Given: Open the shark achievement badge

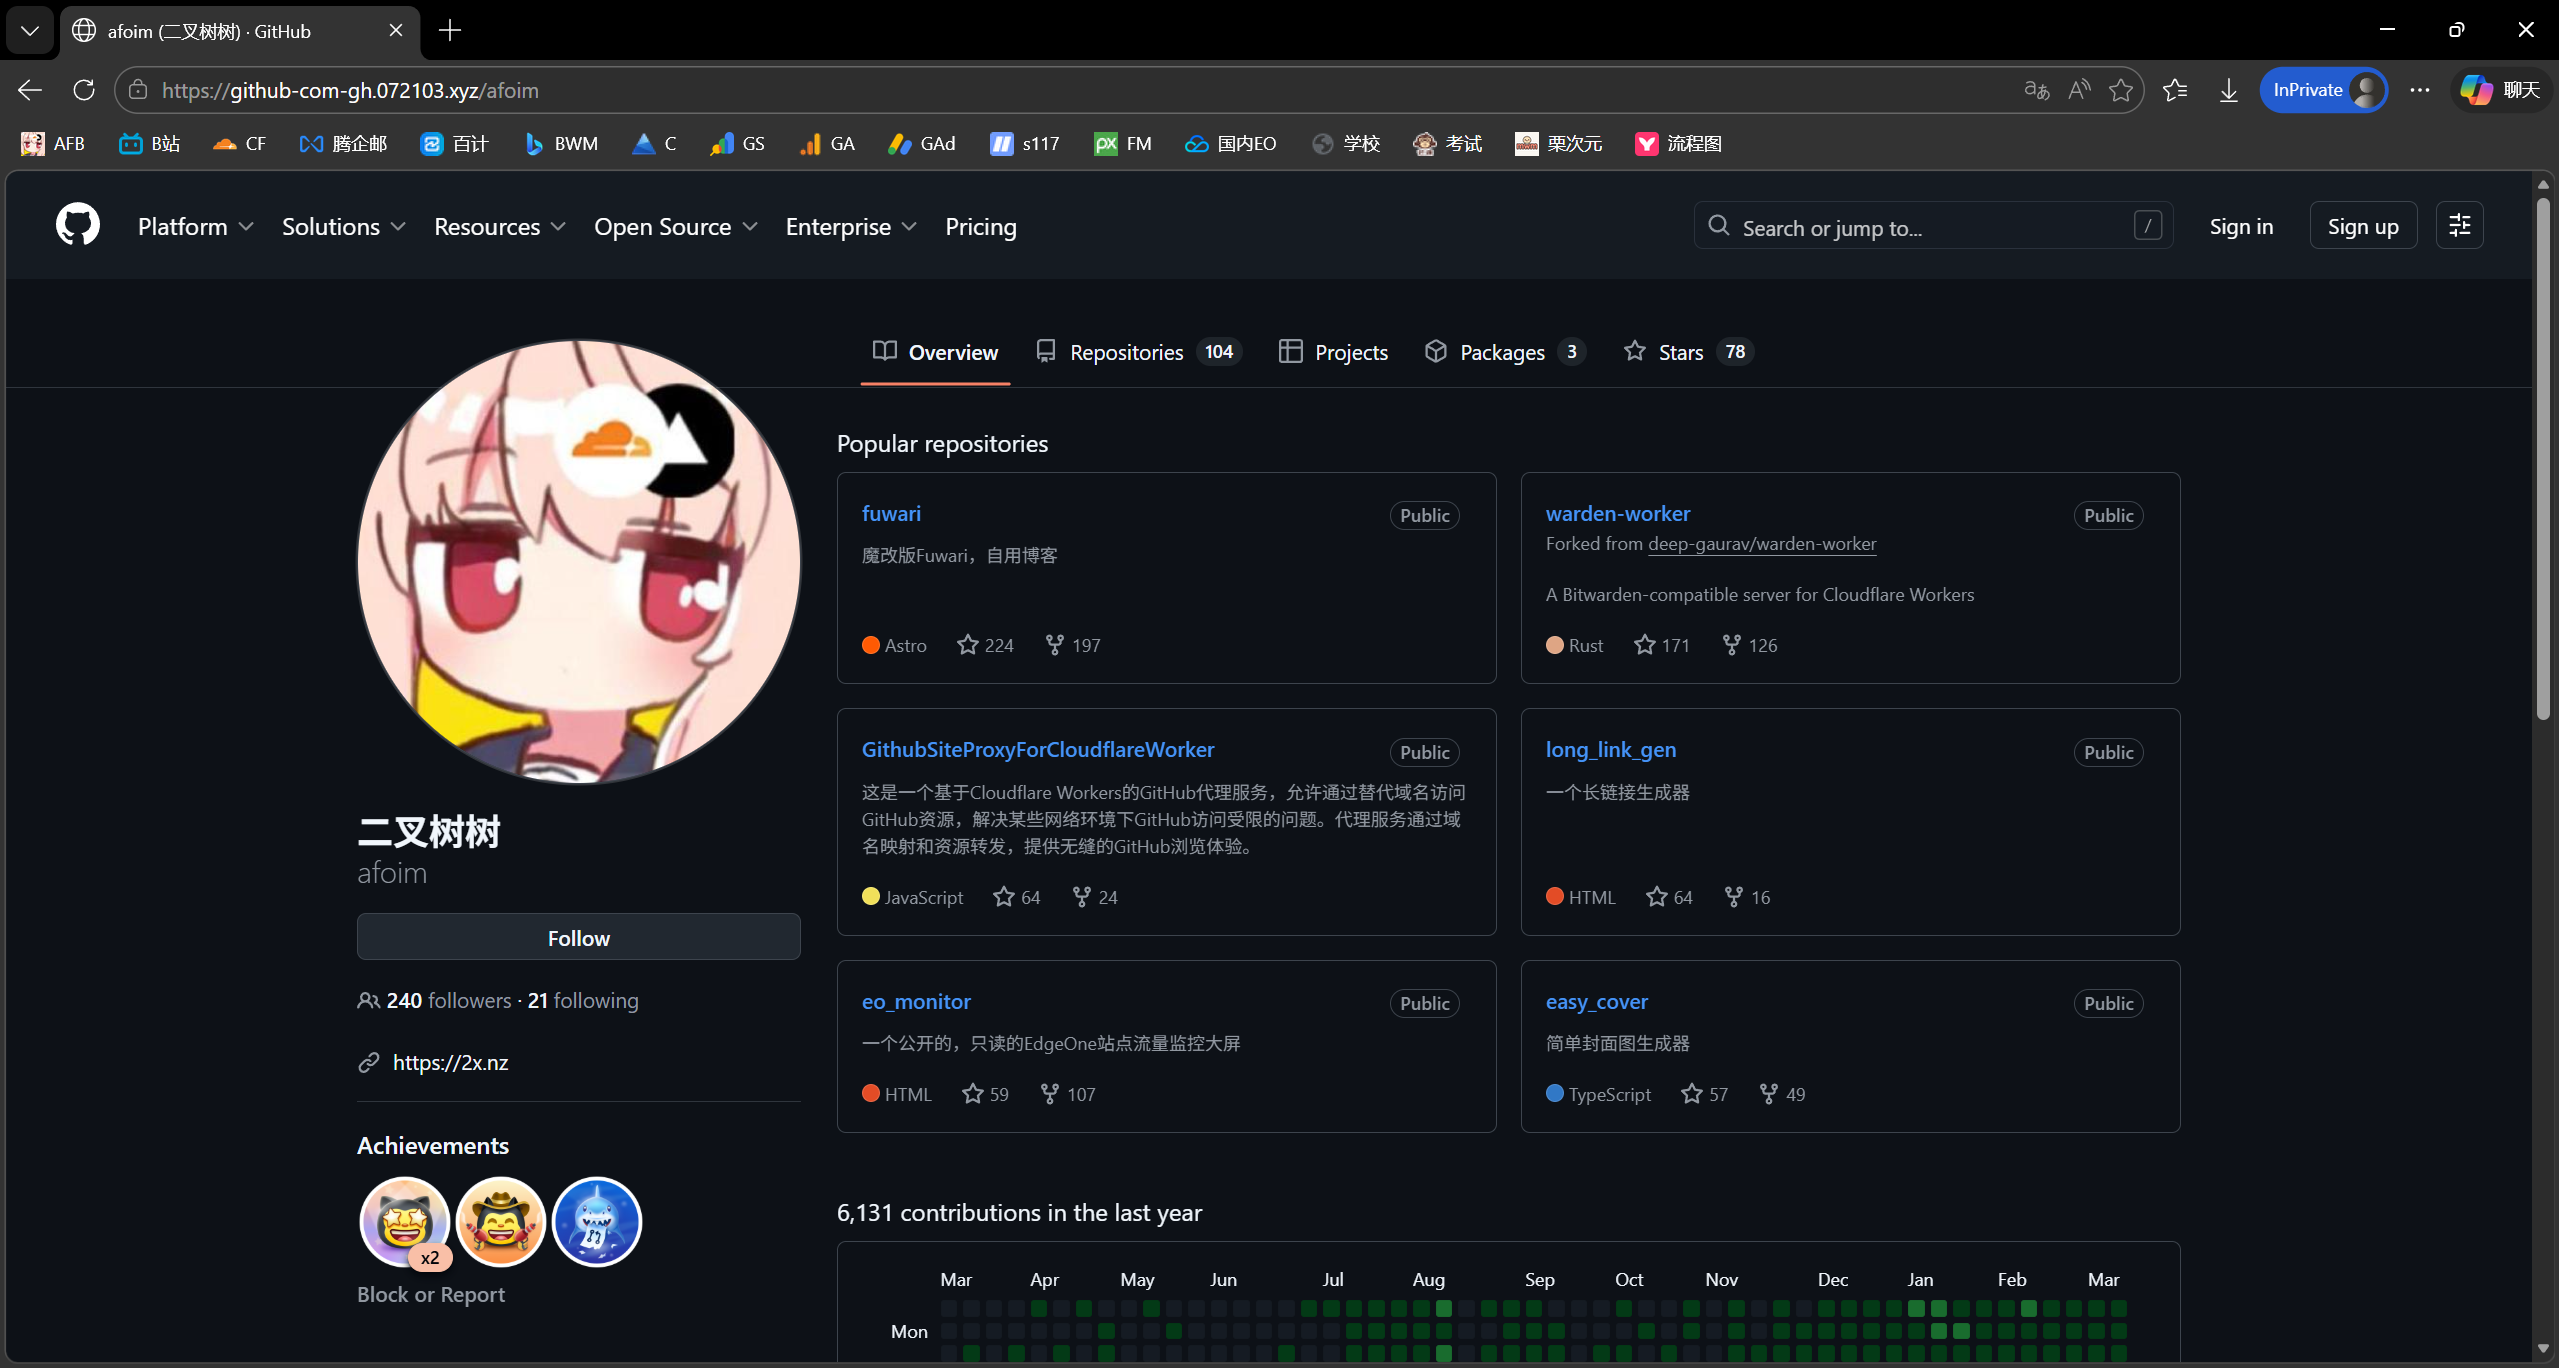Looking at the screenshot, I should (596, 1221).
